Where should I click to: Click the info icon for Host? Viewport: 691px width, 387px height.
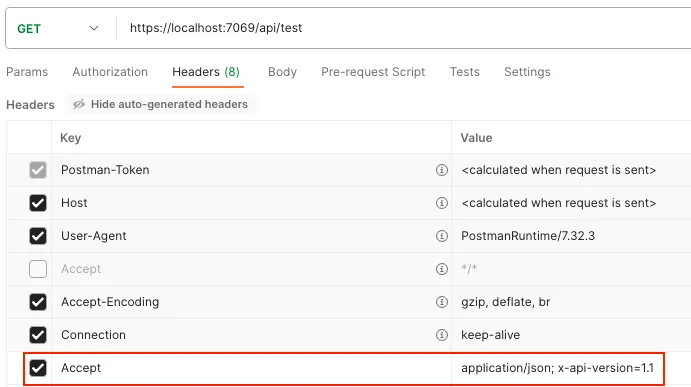point(442,203)
